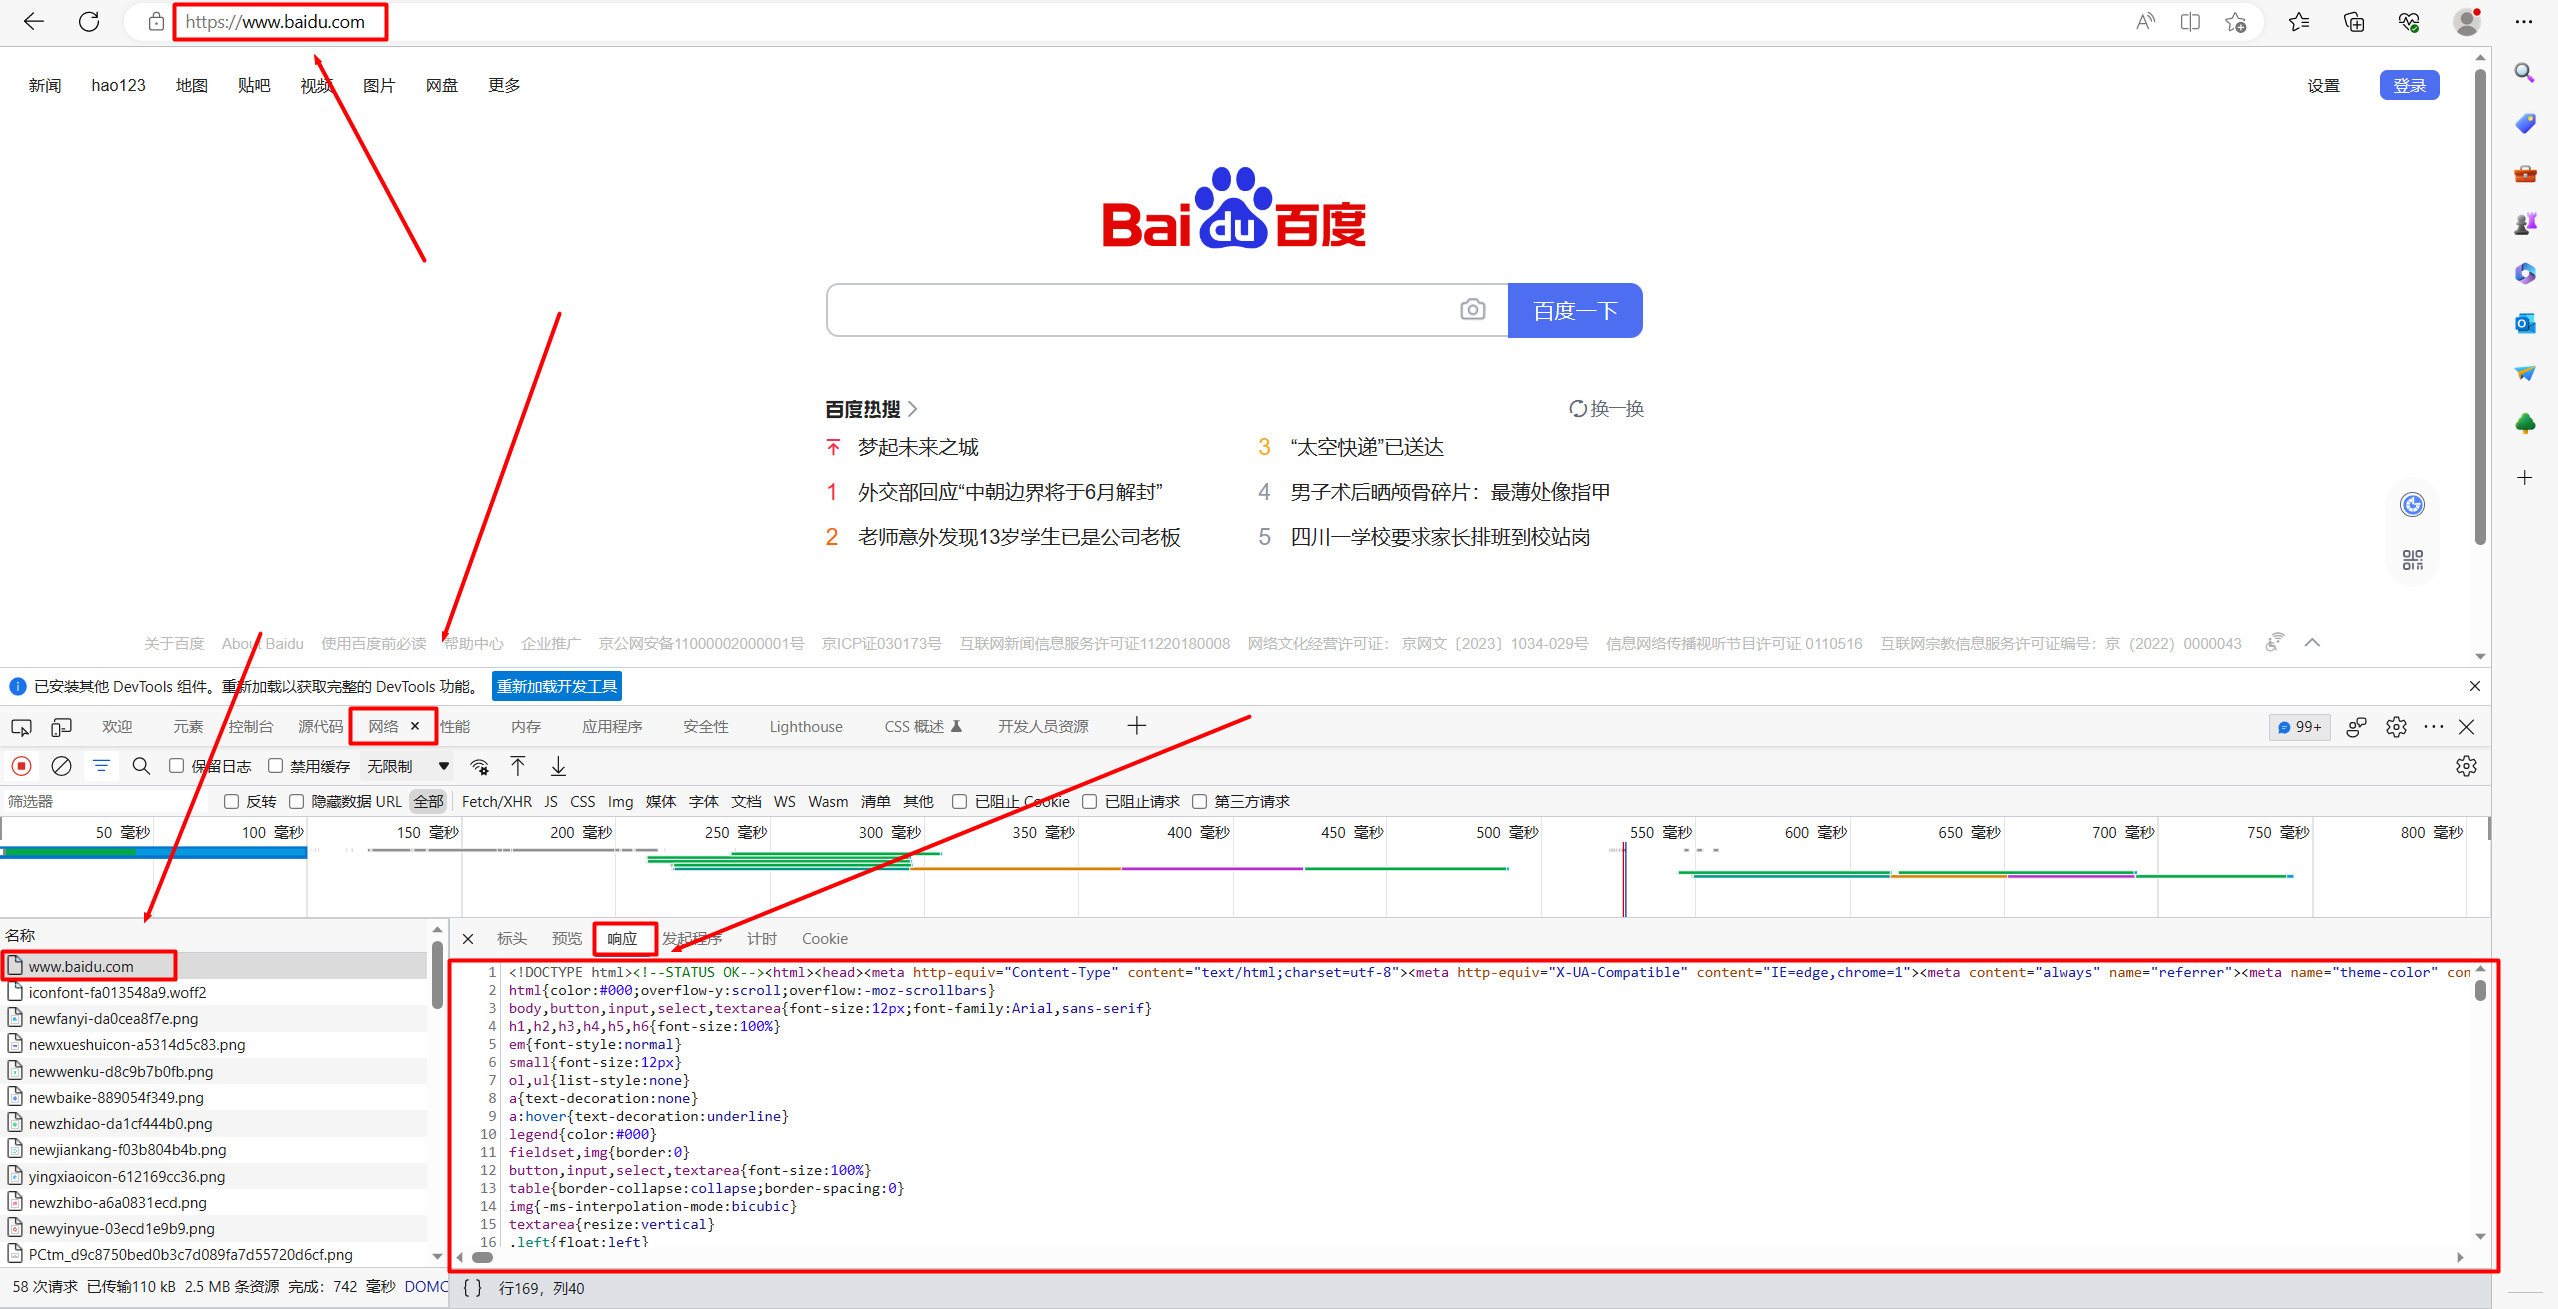
Task: Open the 更多 menu on Baidu nav
Action: click(x=504, y=85)
